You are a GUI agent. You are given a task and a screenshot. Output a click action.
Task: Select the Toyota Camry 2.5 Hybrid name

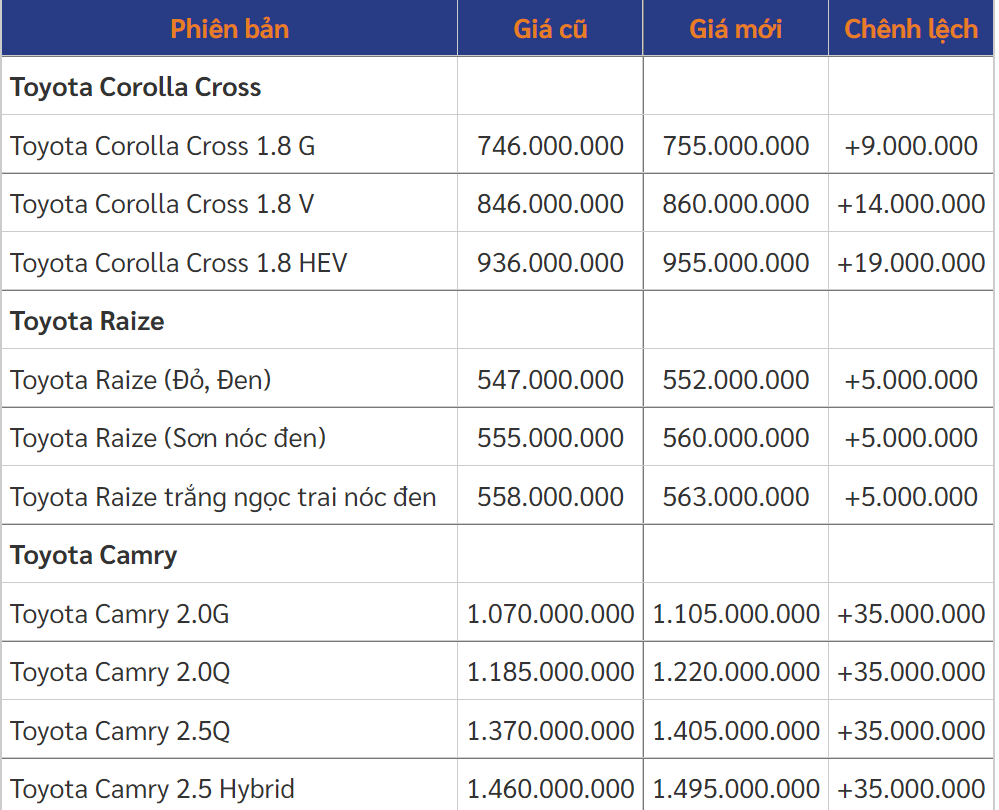pos(153,789)
